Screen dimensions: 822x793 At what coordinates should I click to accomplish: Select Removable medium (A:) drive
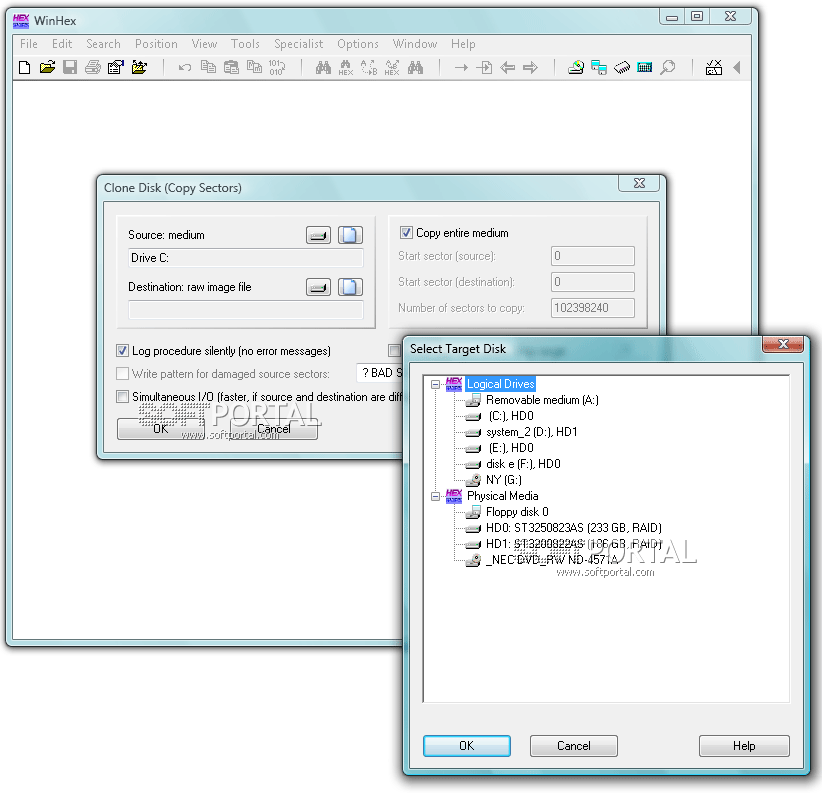coord(542,400)
